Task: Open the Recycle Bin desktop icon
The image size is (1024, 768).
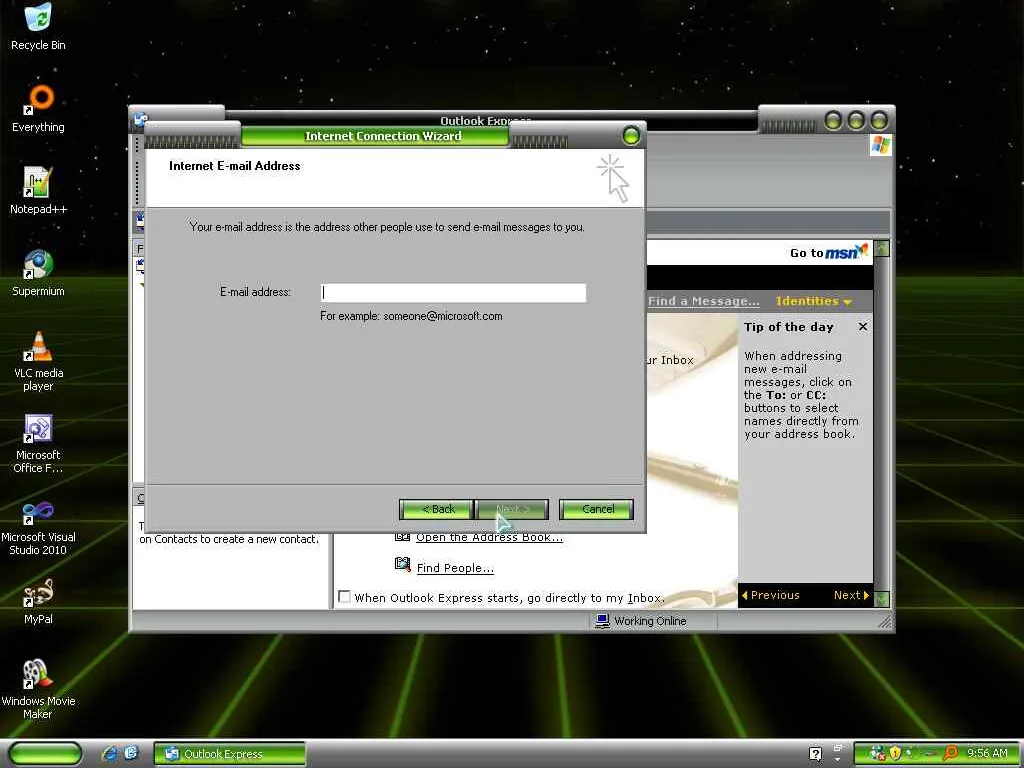Action: pos(38,26)
